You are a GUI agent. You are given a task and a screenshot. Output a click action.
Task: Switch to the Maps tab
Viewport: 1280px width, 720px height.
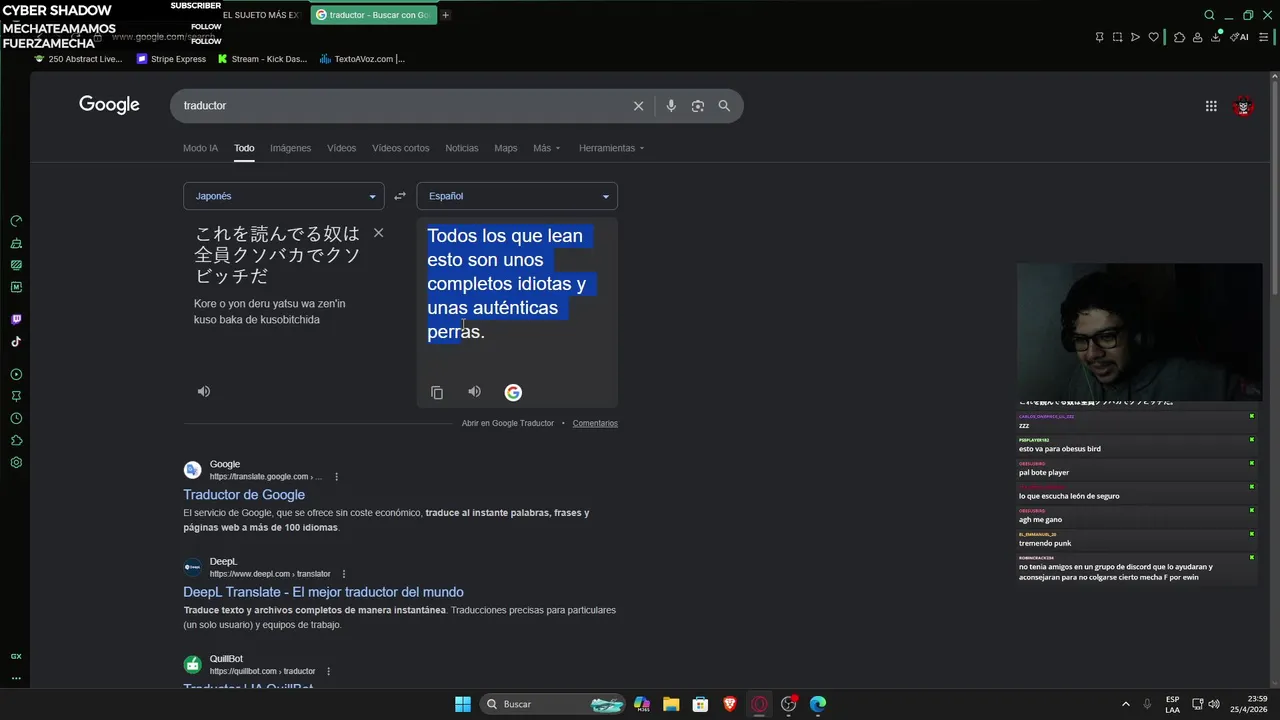point(506,148)
